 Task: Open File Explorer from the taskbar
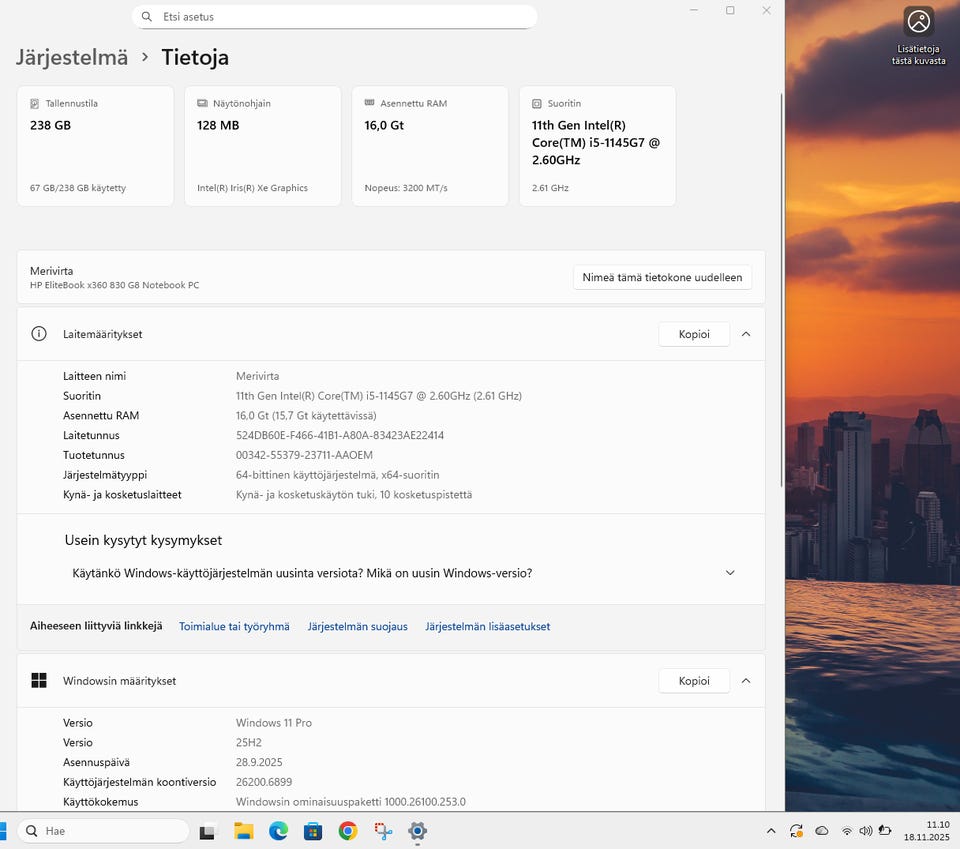pyautogui.click(x=243, y=831)
